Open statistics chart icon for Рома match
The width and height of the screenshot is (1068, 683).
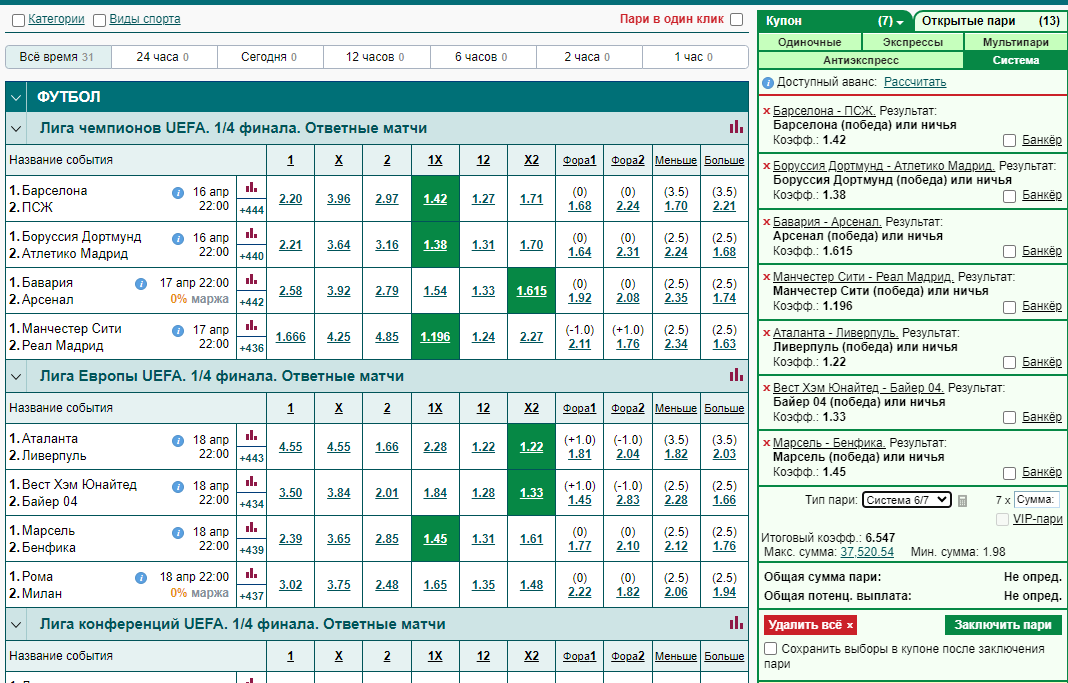point(251,573)
